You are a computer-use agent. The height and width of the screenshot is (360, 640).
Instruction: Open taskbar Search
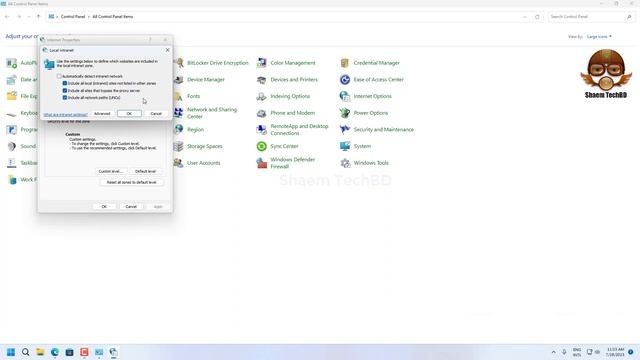(25, 352)
